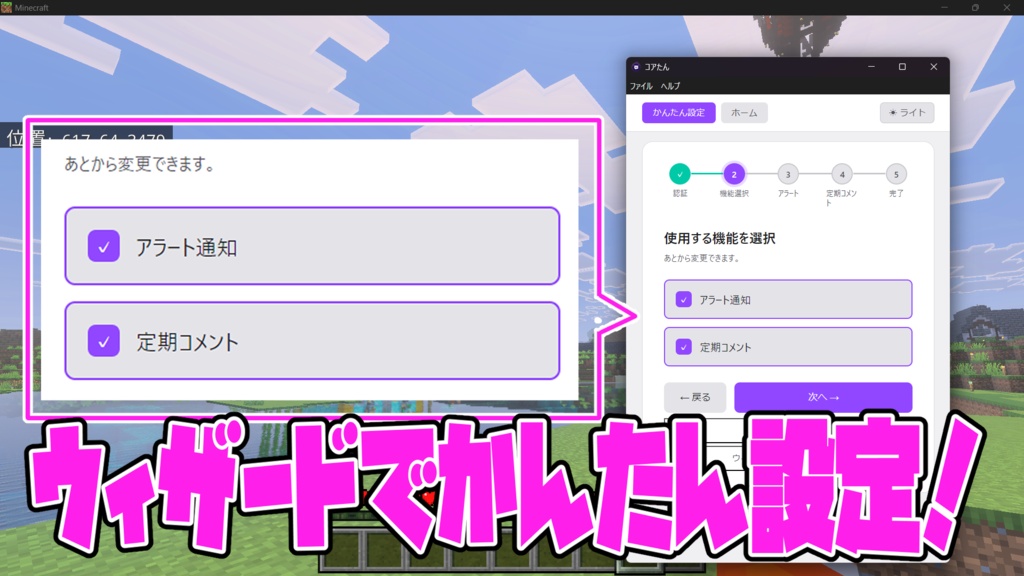Go back with the ← 戻る button
Screen dimensions: 1024x576
(695, 397)
